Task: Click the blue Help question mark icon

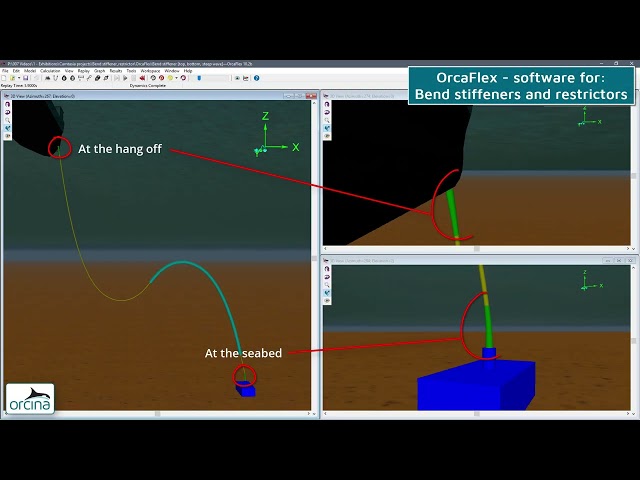Action: coord(256,78)
